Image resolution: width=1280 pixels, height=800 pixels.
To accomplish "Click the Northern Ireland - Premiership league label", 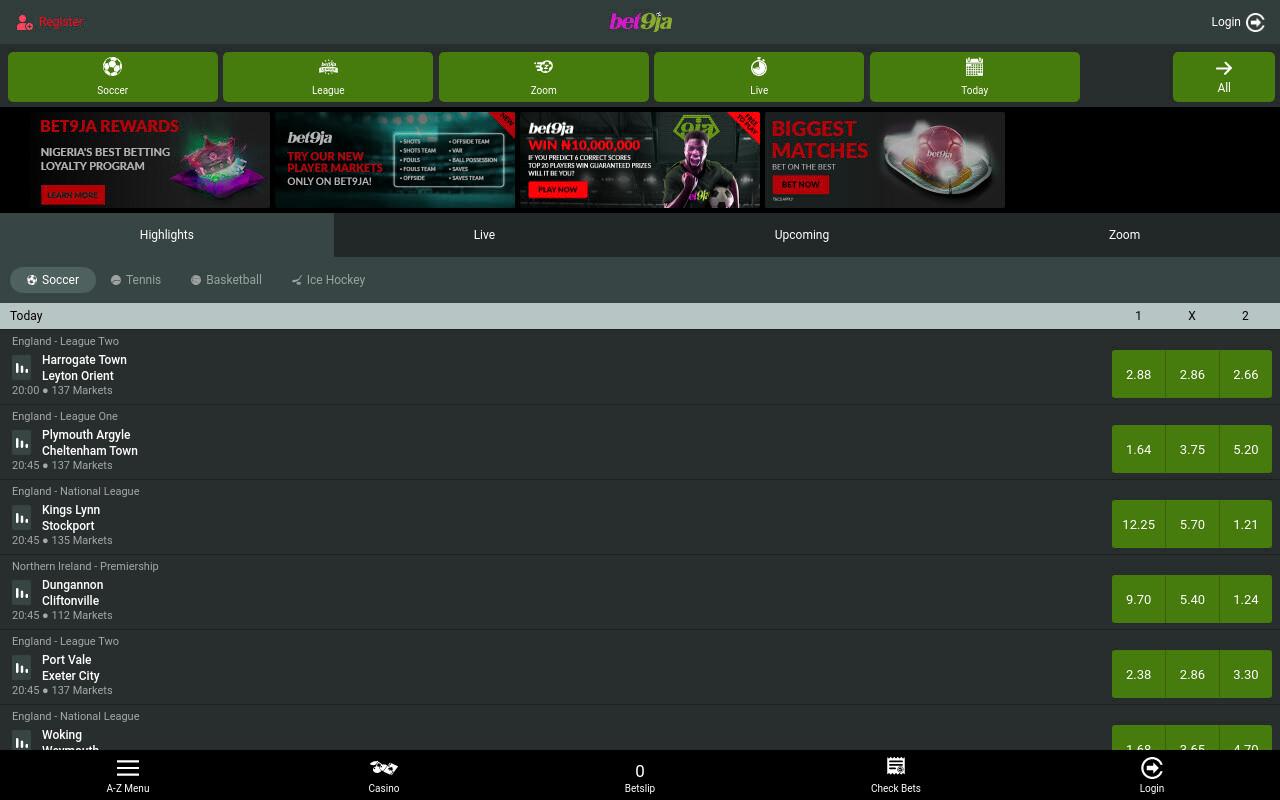I will click(85, 566).
